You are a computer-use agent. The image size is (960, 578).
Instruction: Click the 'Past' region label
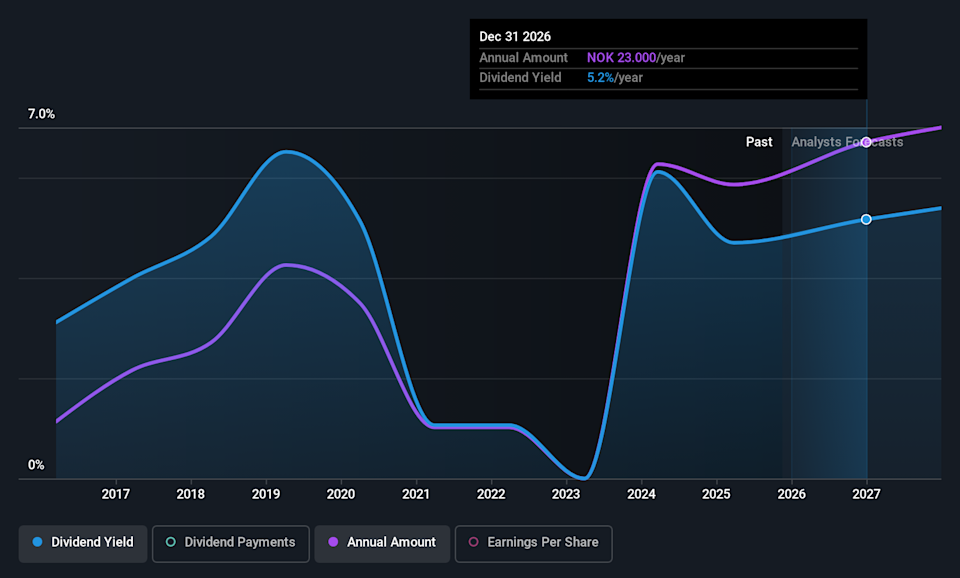(759, 142)
